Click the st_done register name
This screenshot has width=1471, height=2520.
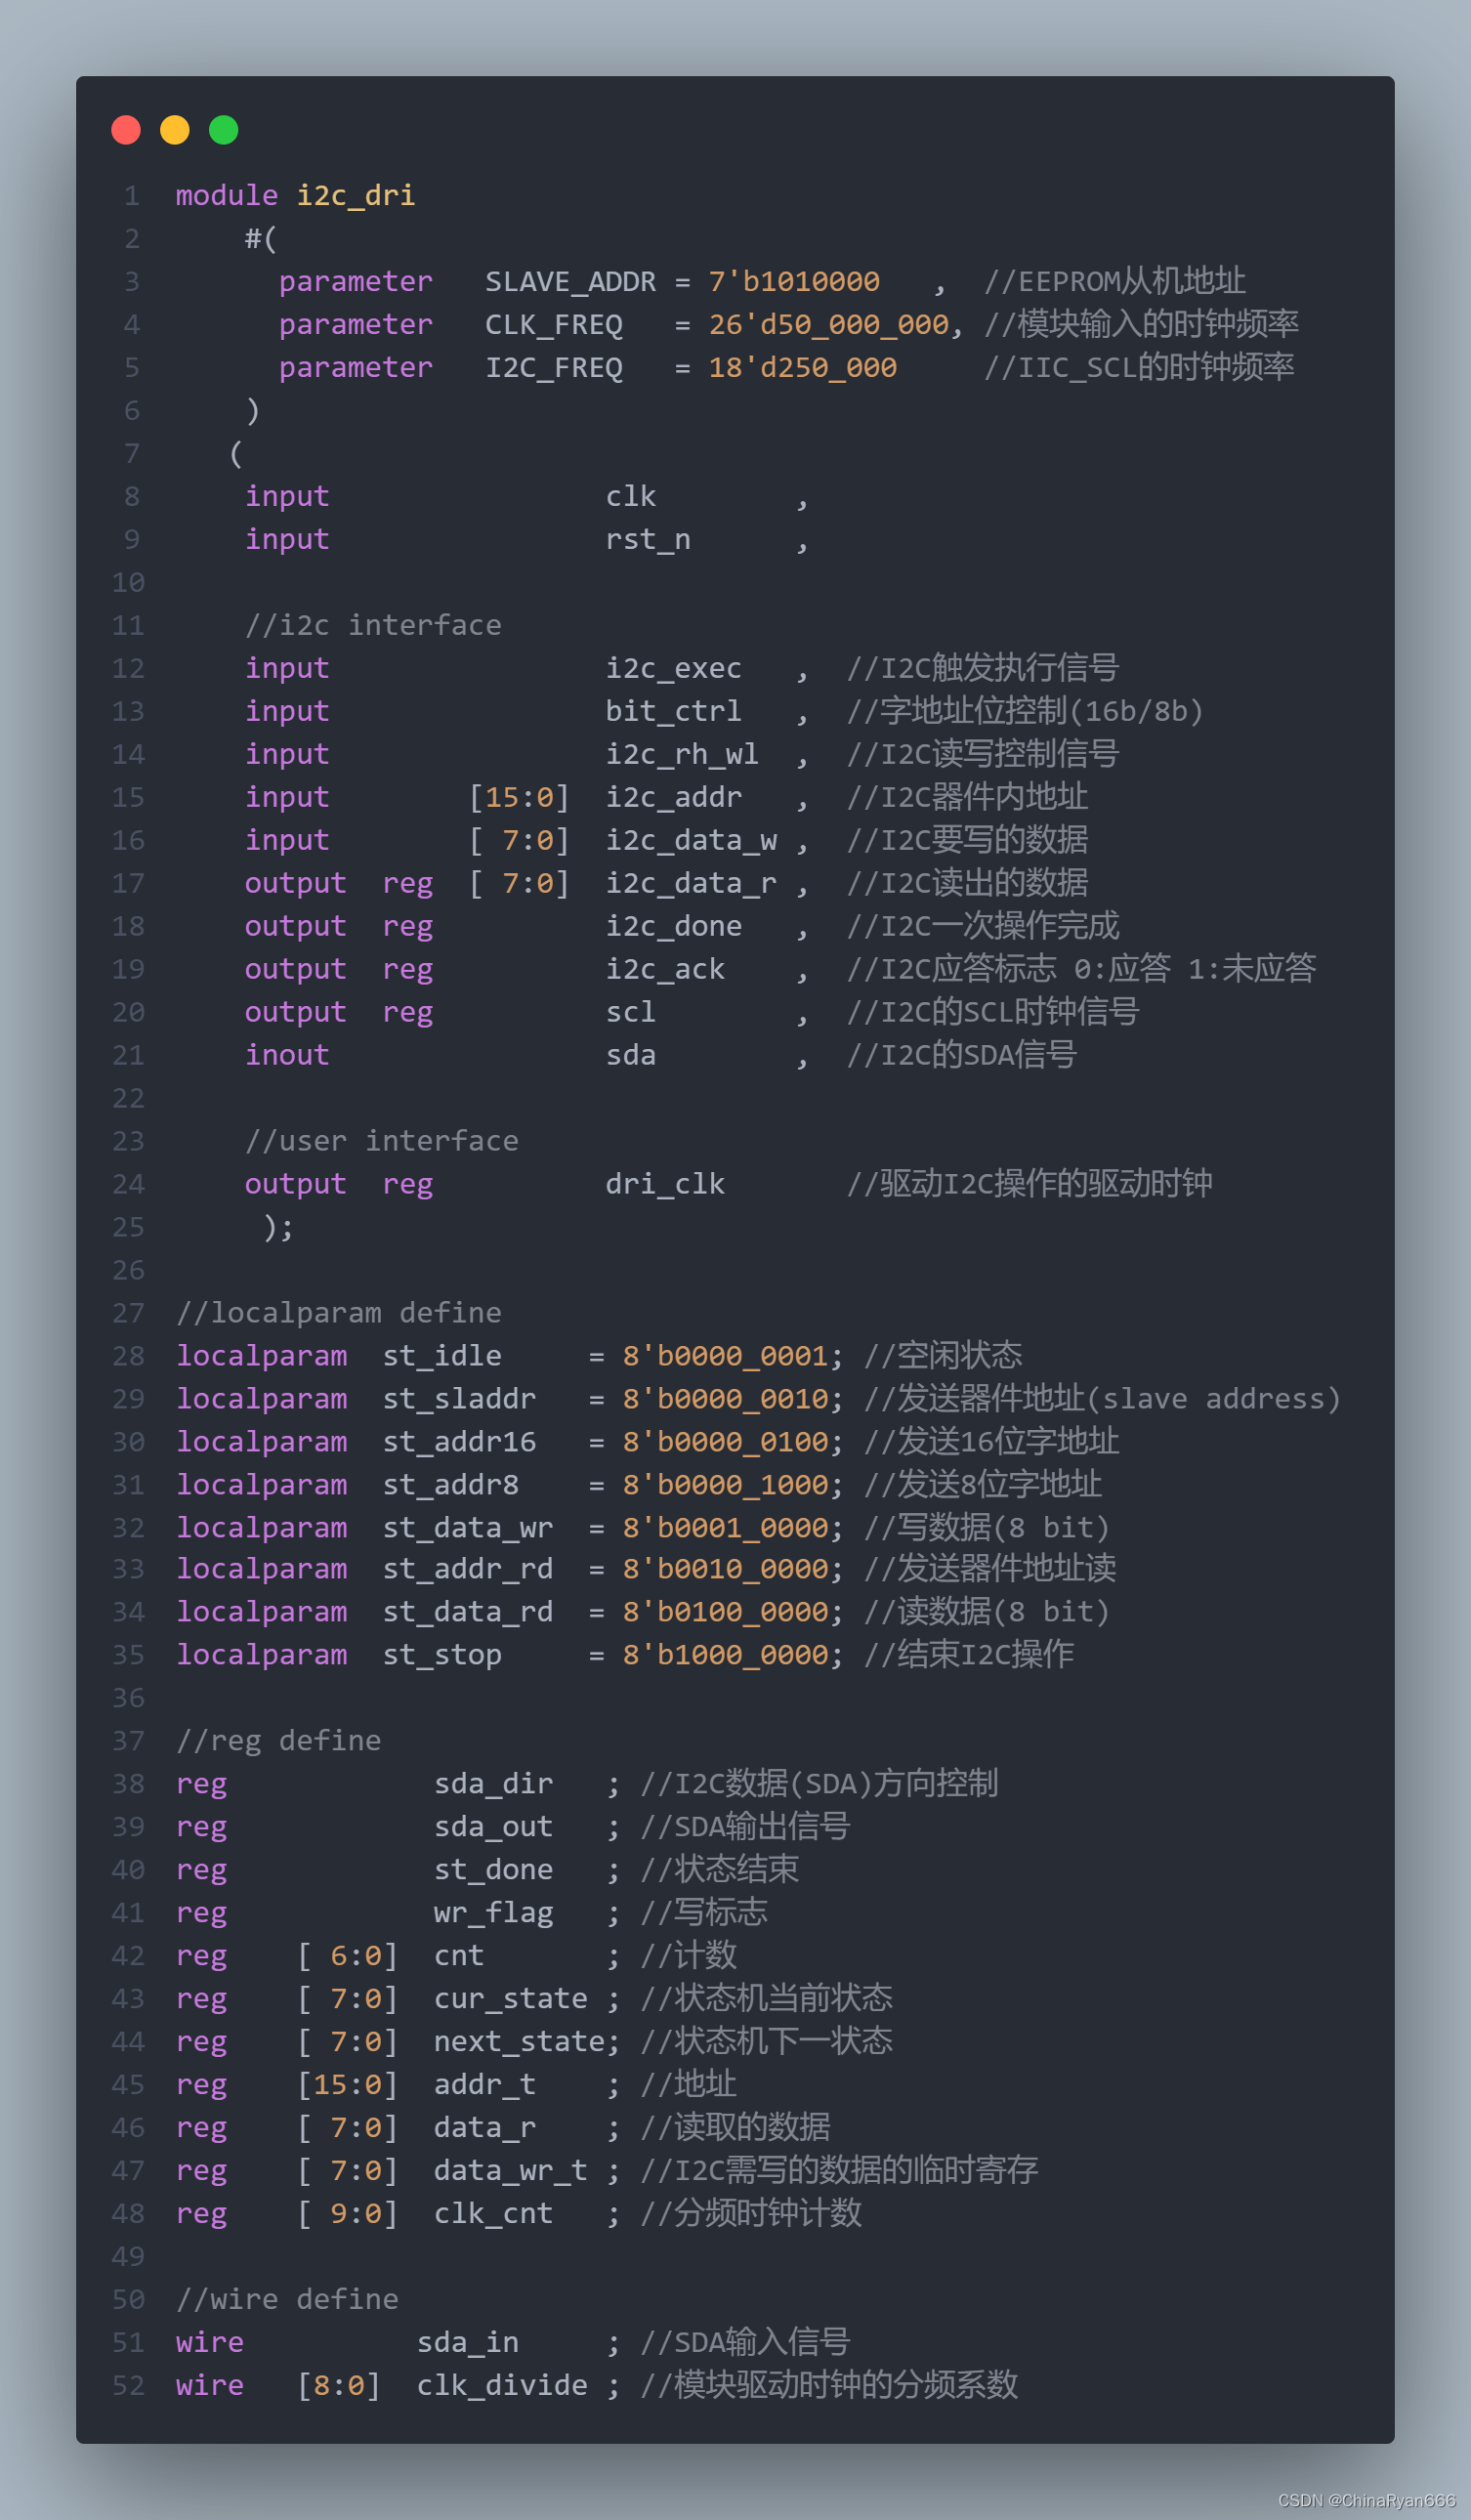(494, 1871)
